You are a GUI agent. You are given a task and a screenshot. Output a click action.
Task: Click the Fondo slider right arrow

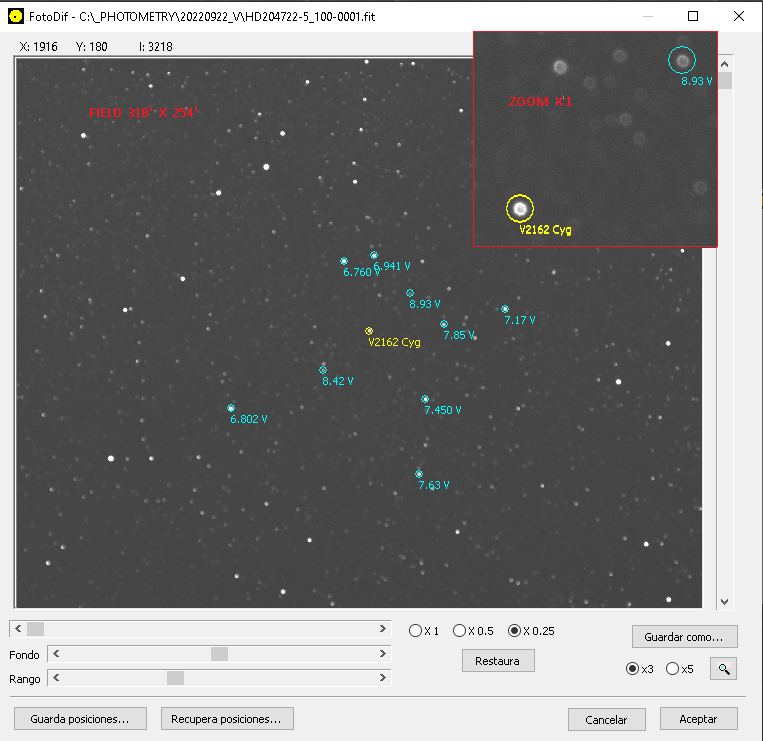pyautogui.click(x=383, y=654)
